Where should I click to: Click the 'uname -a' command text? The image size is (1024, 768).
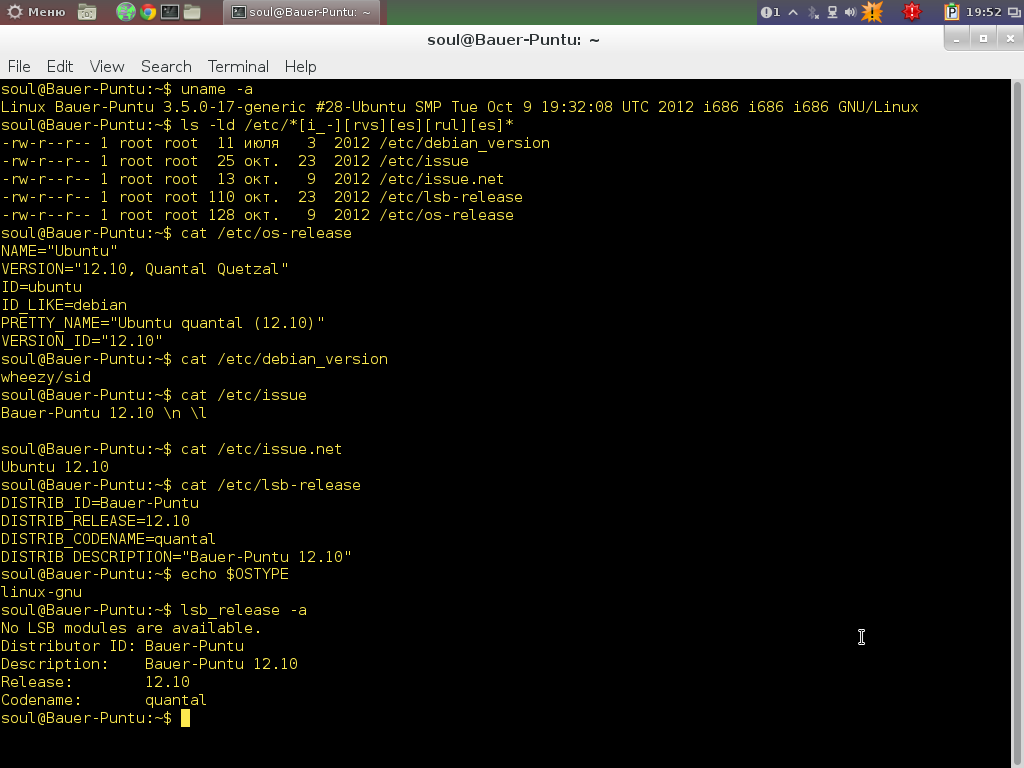click(216, 89)
